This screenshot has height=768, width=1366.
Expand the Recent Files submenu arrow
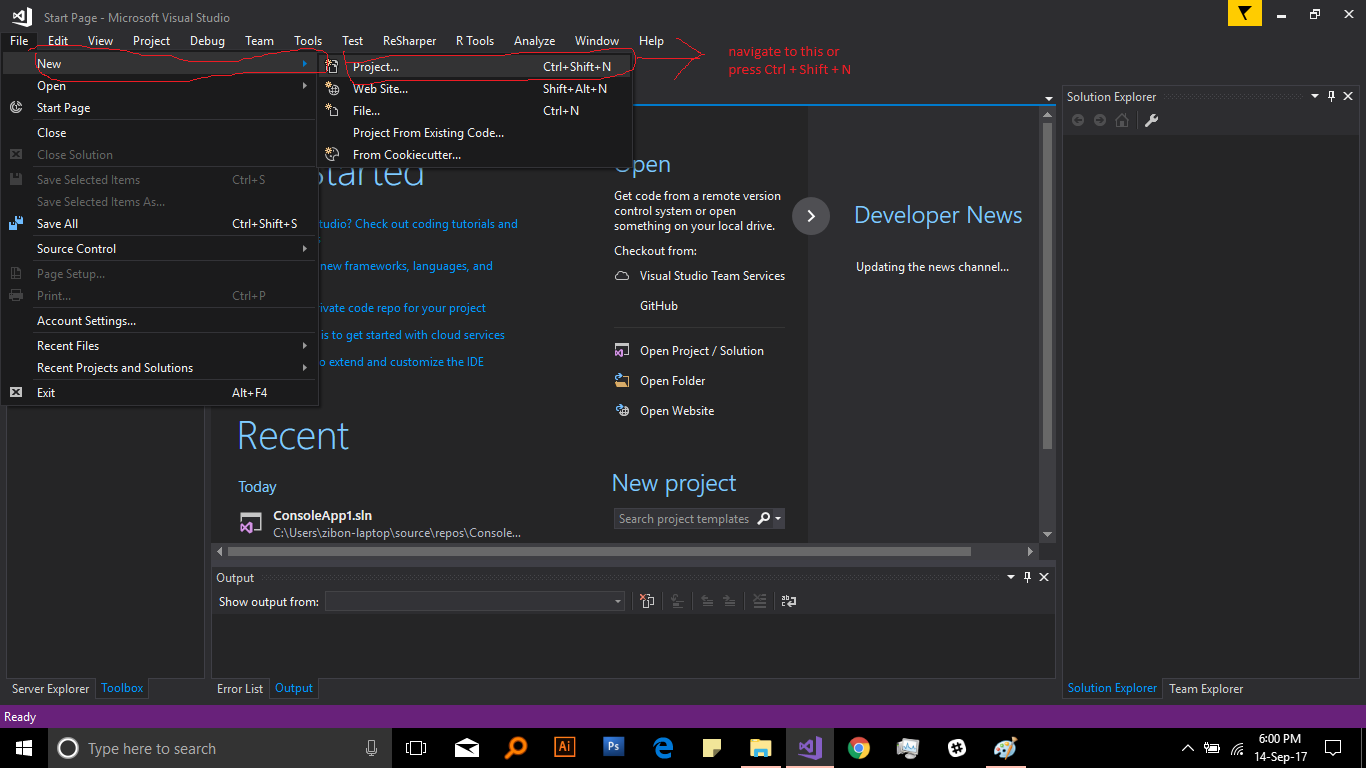coord(305,346)
